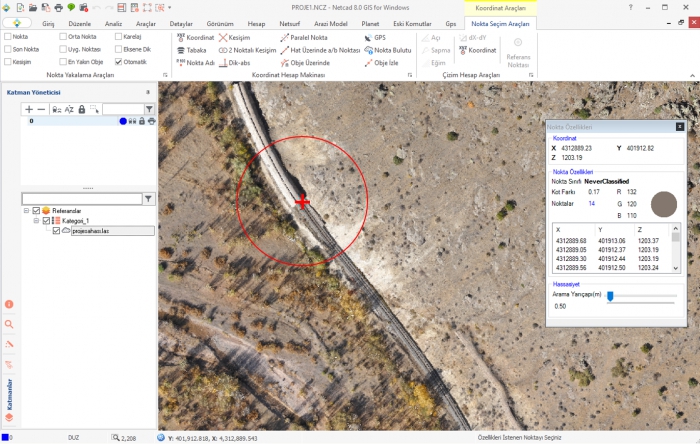
Task: Collapse the ribbon with the chevron
Action: 692,75
